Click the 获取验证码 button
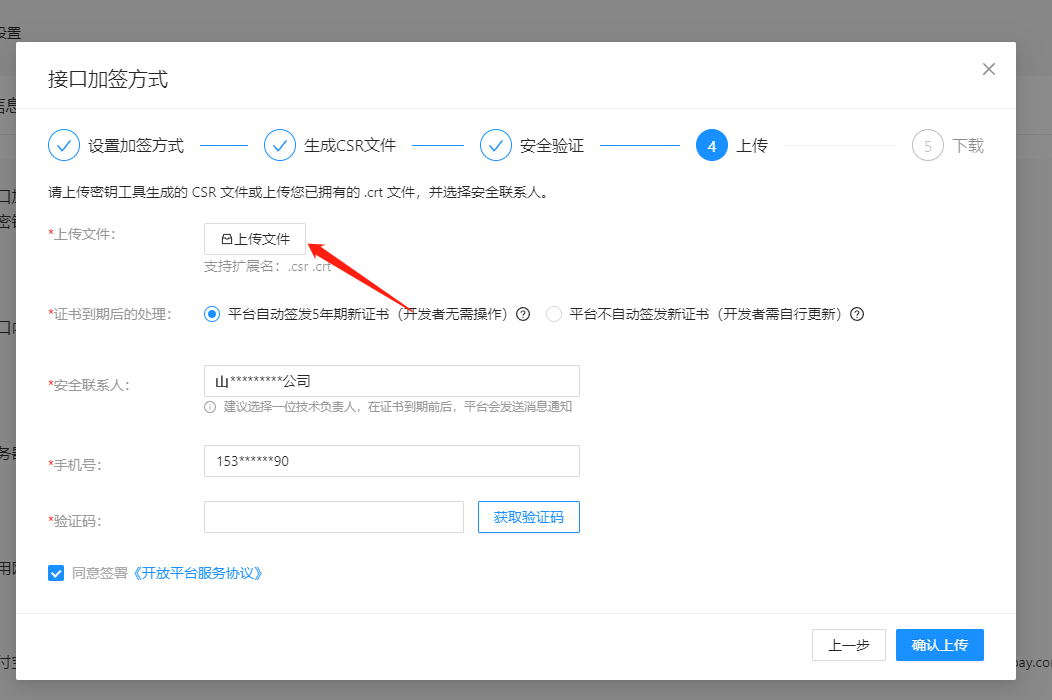Image resolution: width=1052 pixels, height=700 pixels. click(x=529, y=517)
